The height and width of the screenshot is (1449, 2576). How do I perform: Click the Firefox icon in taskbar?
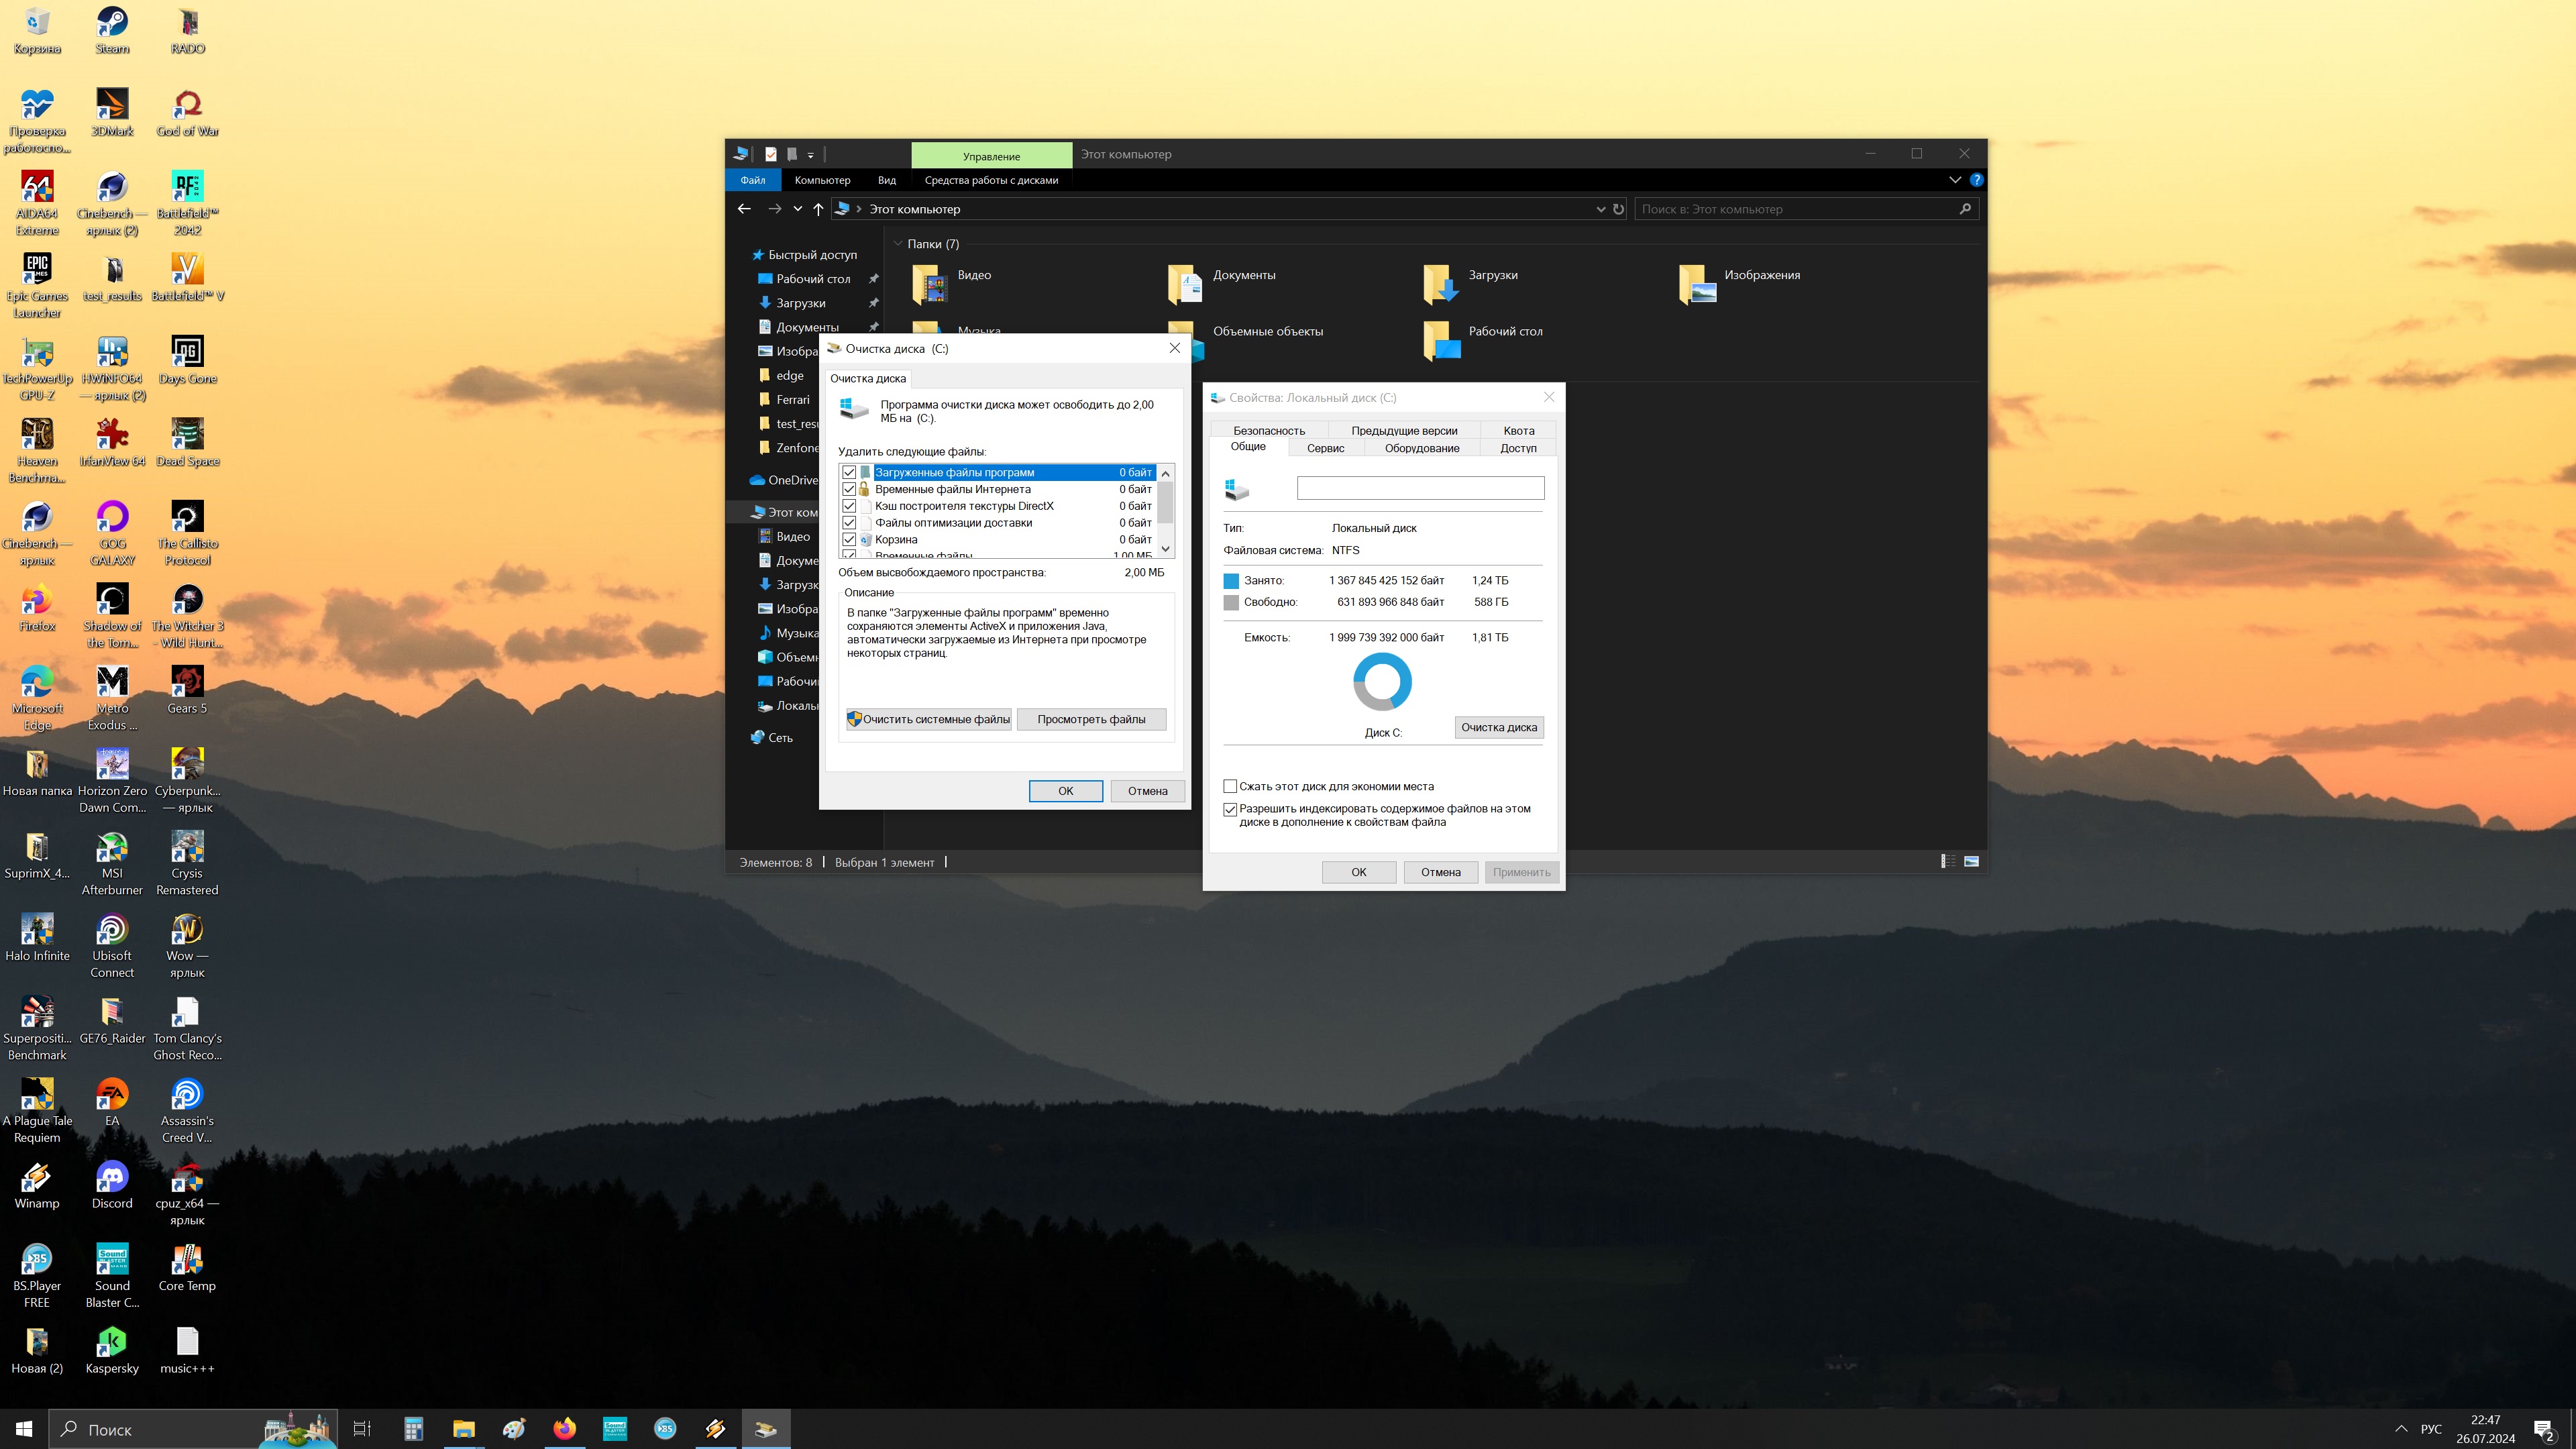[x=565, y=1429]
